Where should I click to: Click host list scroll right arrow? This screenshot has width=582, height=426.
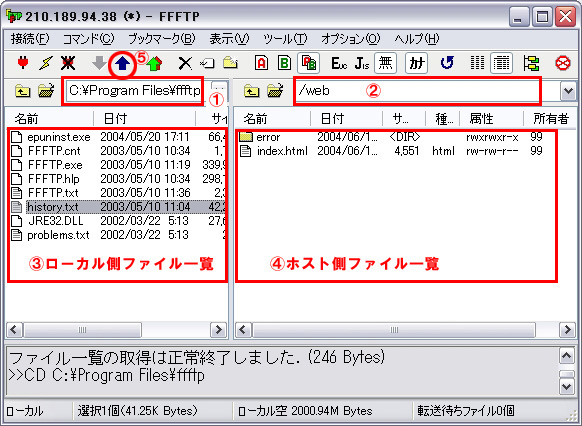(567, 330)
